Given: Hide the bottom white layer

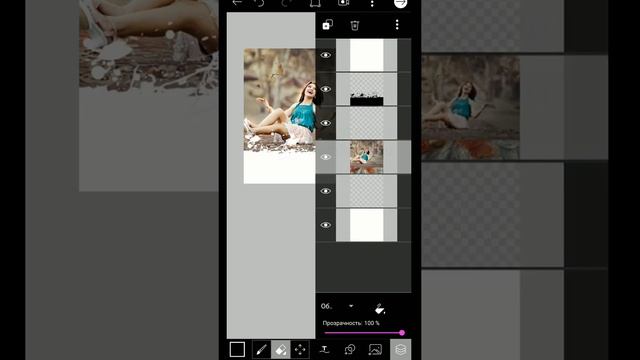Looking at the screenshot, I should pyautogui.click(x=326, y=225).
